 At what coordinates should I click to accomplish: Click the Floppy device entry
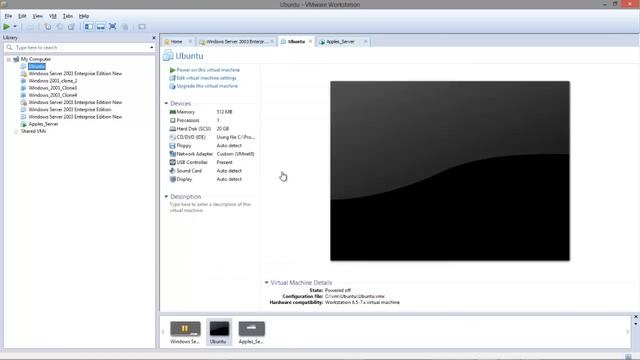[x=184, y=146]
